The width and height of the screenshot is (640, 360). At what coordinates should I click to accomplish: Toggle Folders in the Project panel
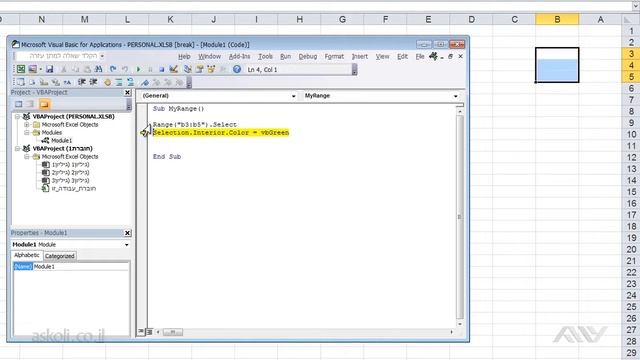pos(44,104)
